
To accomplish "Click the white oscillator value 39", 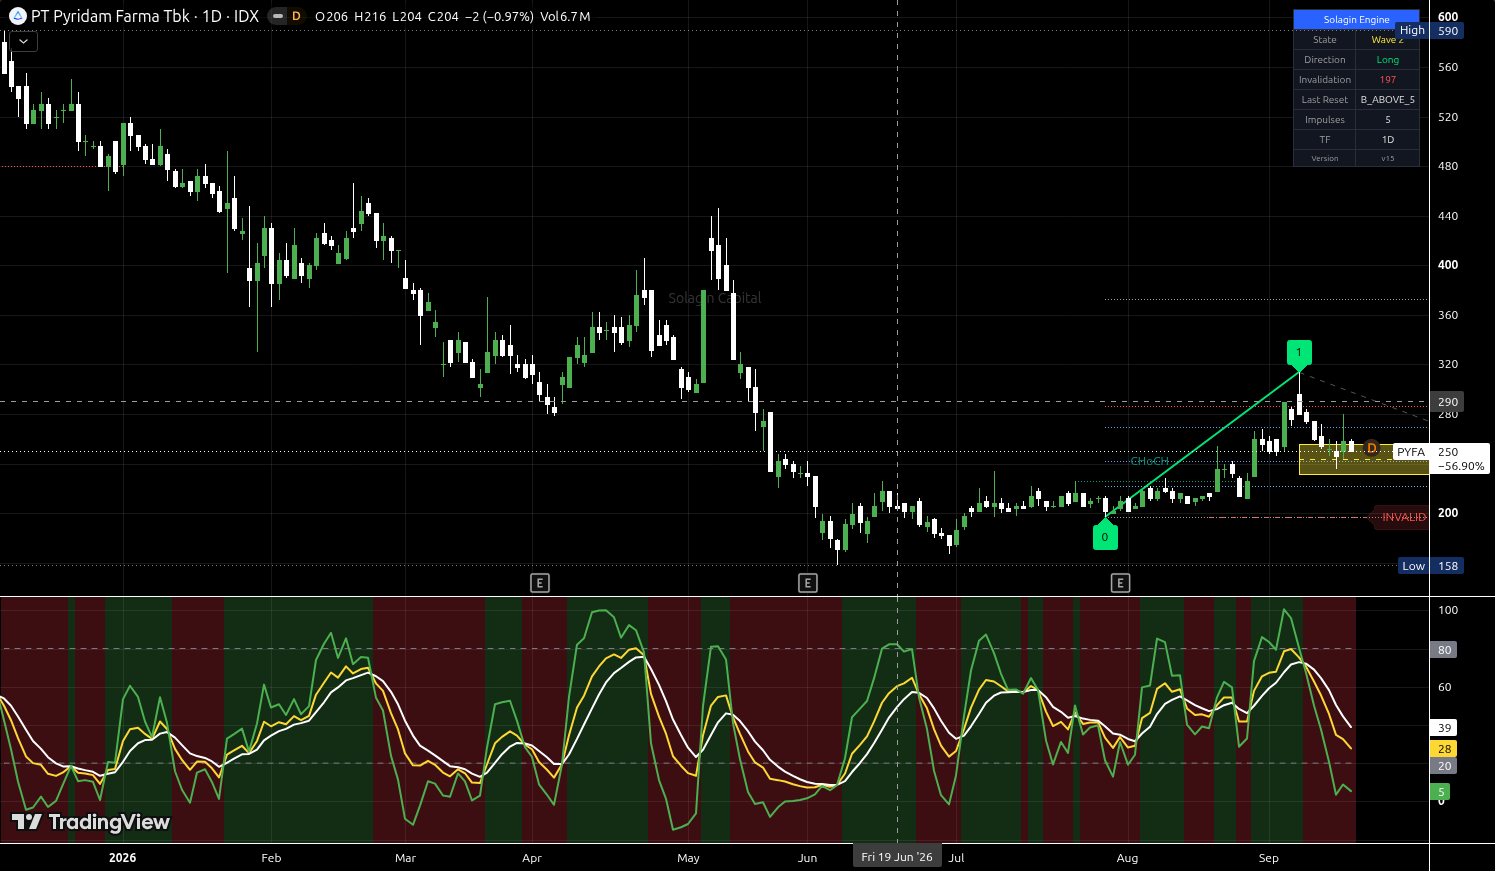I will pyautogui.click(x=1444, y=728).
